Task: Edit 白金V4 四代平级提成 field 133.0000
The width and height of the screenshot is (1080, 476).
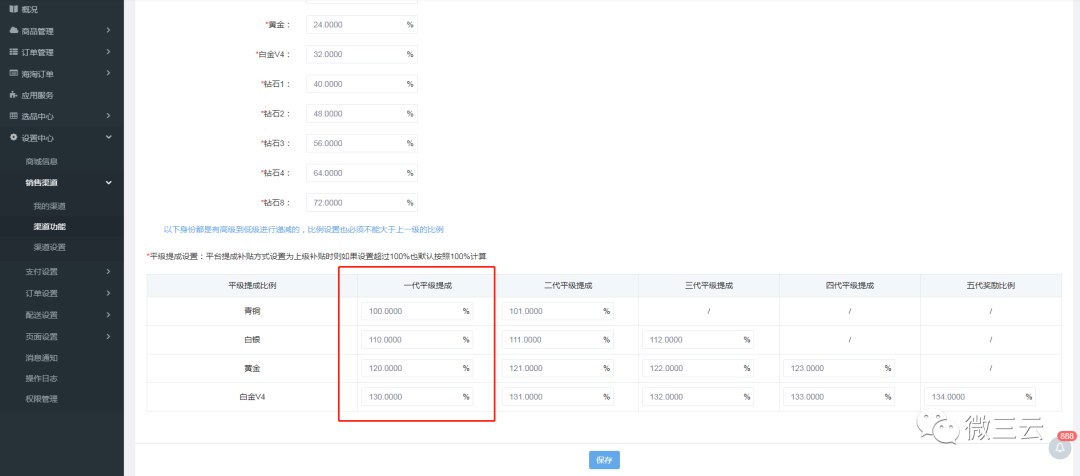Action: pos(839,397)
